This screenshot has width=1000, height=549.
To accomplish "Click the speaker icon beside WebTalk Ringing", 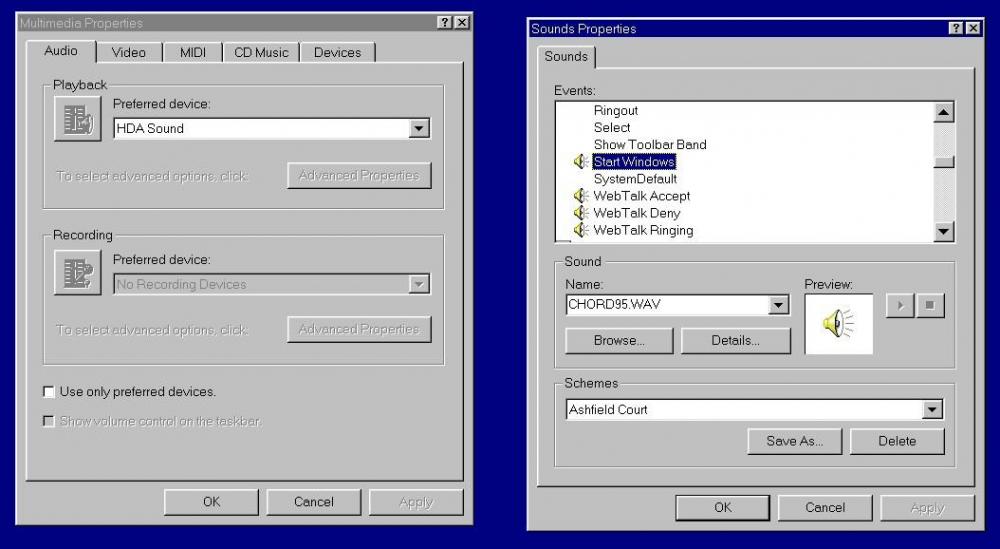I will click(x=580, y=230).
